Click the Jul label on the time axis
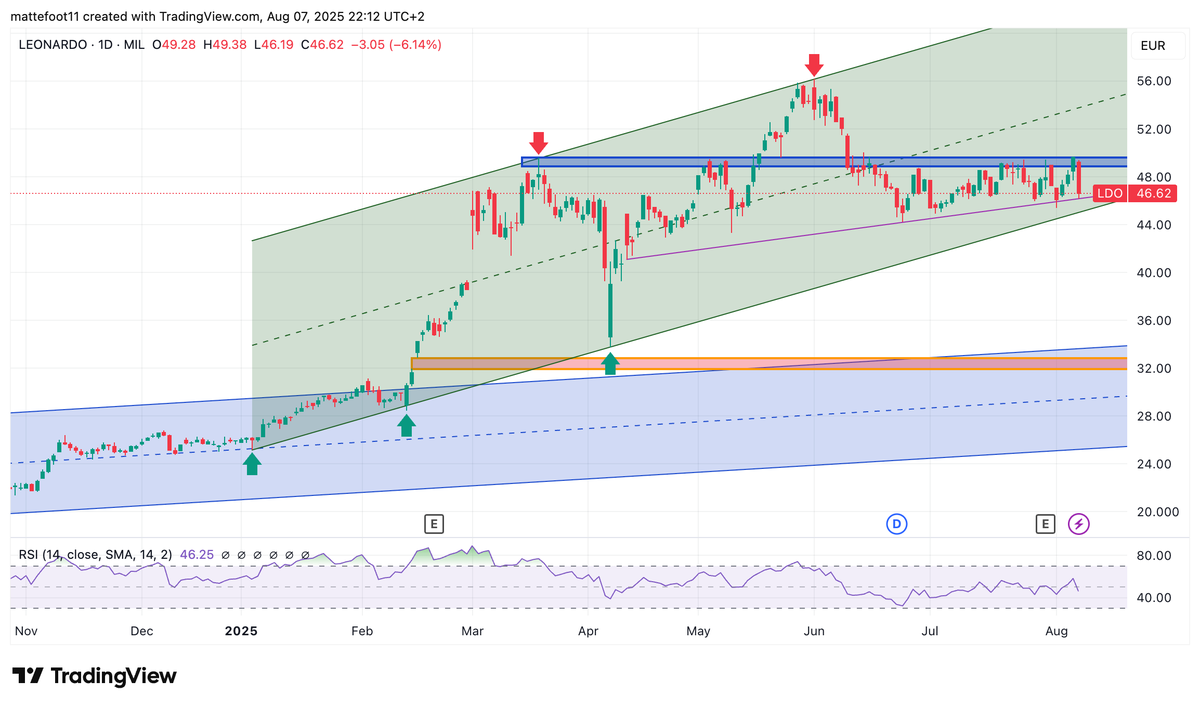Viewport: 1200px width, 707px height. [x=931, y=632]
